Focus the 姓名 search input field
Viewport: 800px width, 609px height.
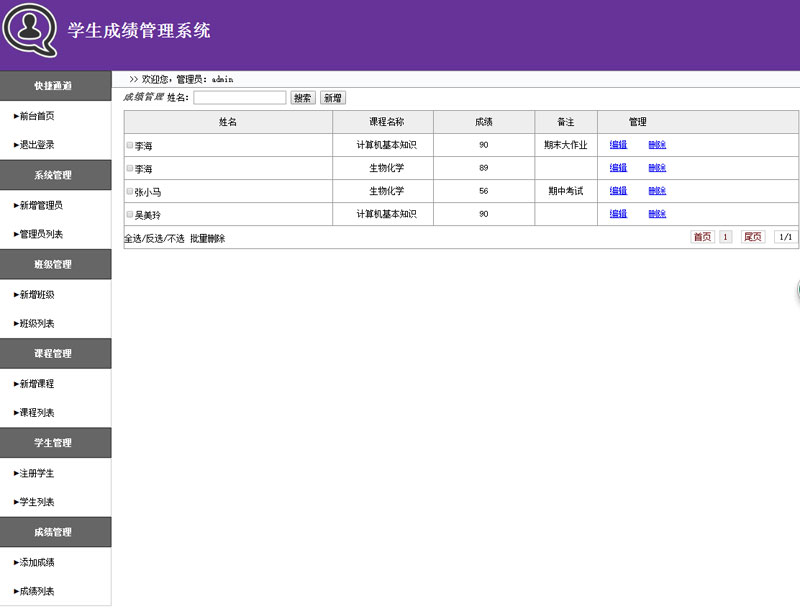240,98
